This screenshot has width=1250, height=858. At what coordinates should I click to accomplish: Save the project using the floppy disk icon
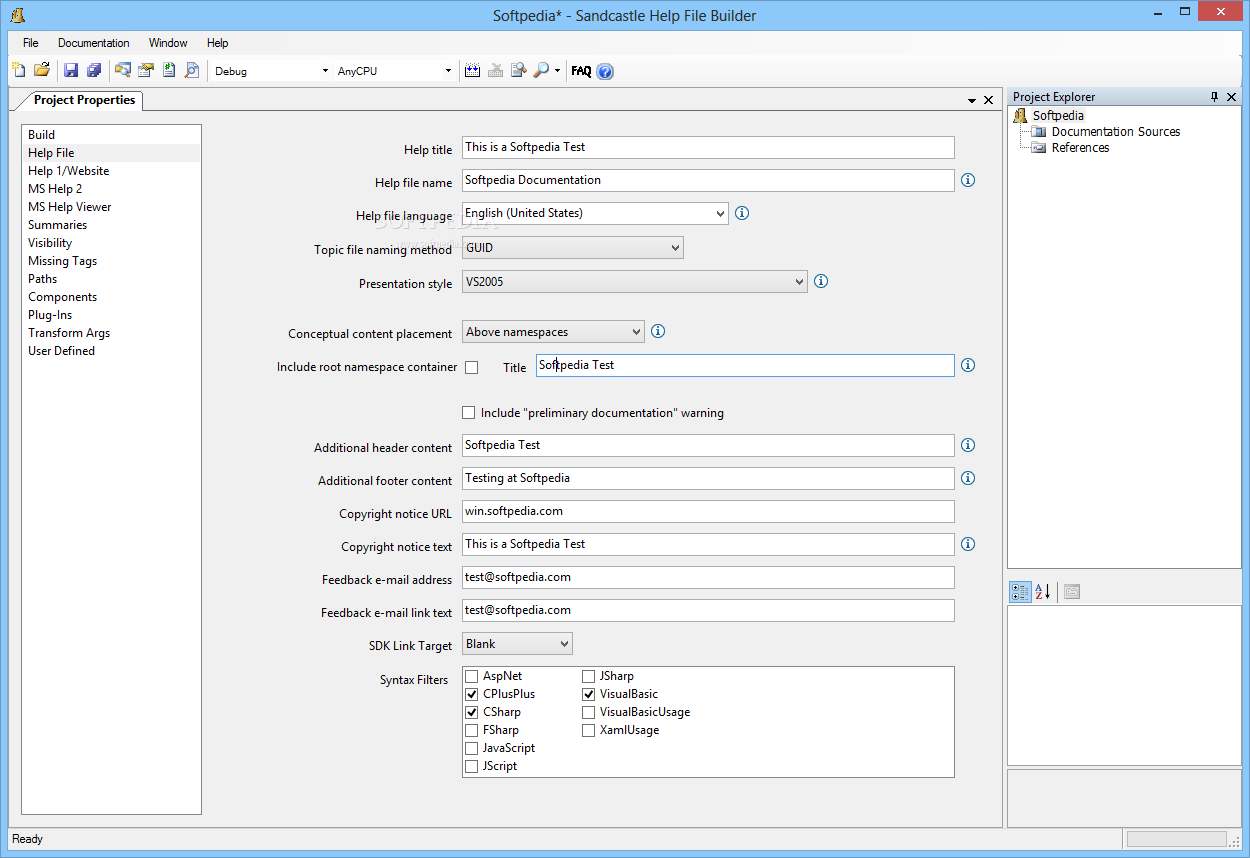[71, 70]
